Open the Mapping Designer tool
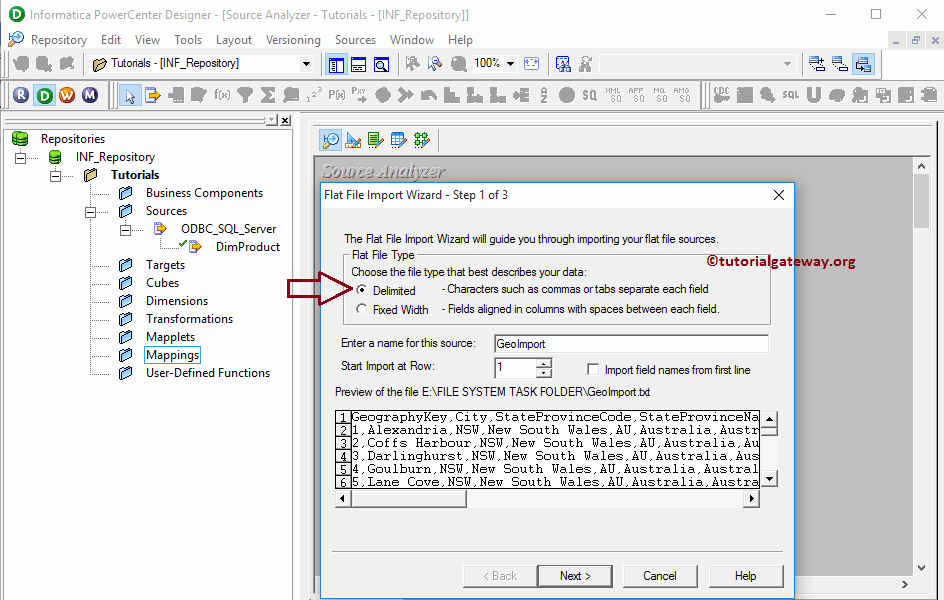The width and height of the screenshot is (944, 600). tap(421, 140)
